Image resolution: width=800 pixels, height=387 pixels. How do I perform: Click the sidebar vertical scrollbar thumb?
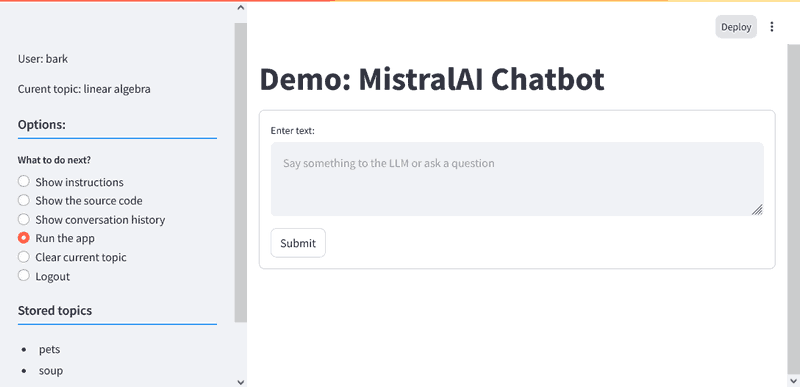[x=241, y=172]
